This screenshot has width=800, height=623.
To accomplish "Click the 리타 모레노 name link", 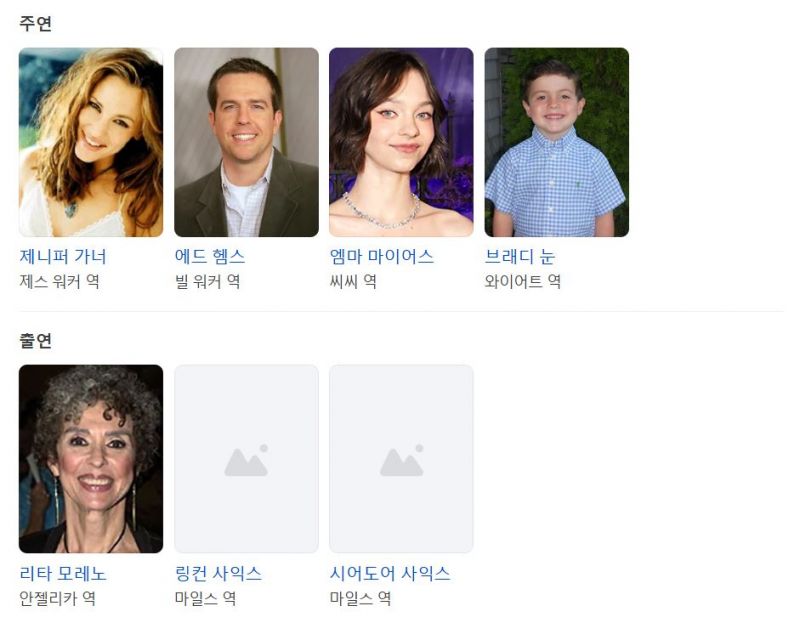I will click(x=63, y=574).
